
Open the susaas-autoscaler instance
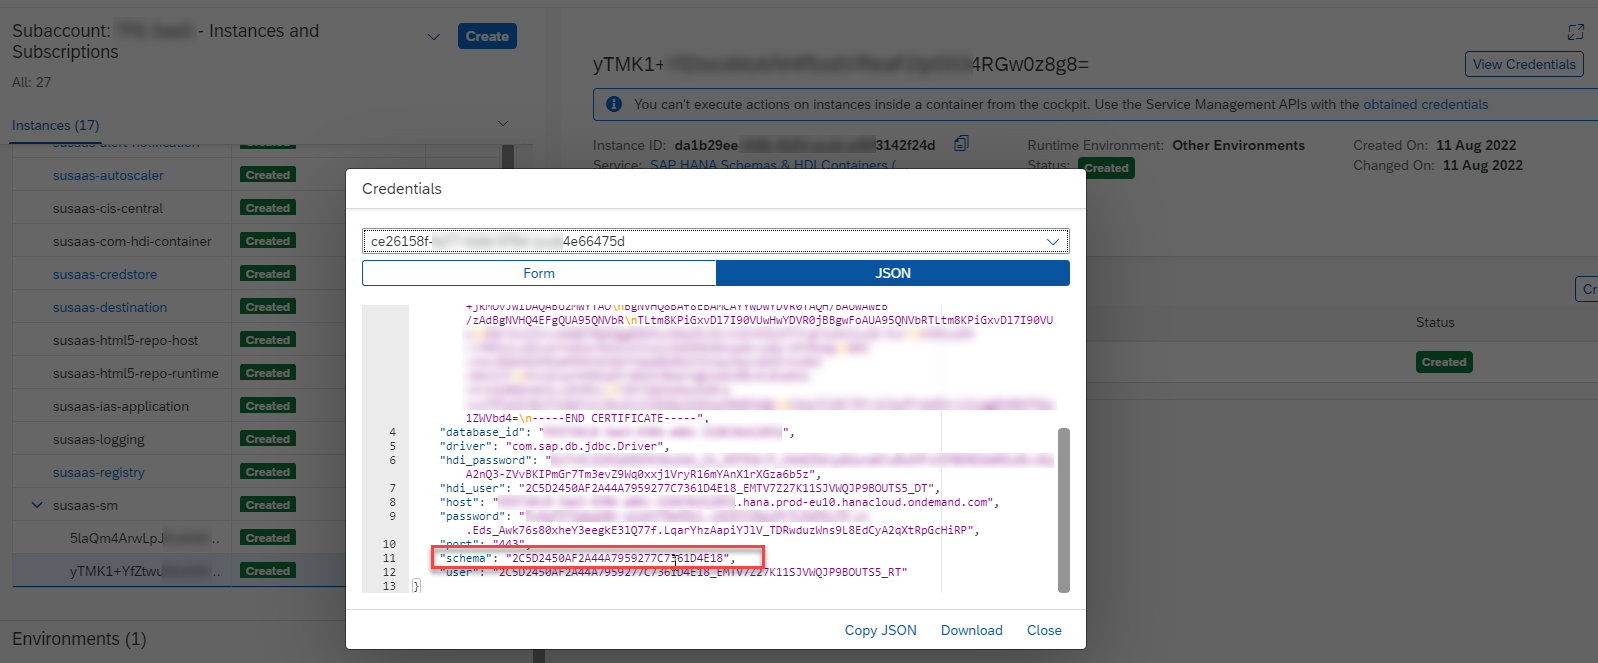tap(108, 175)
